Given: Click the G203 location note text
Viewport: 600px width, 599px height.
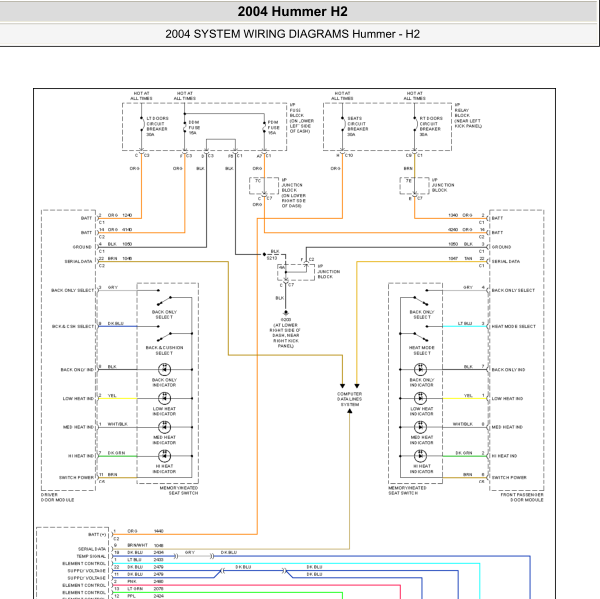Looking at the screenshot, I should coord(285,335).
